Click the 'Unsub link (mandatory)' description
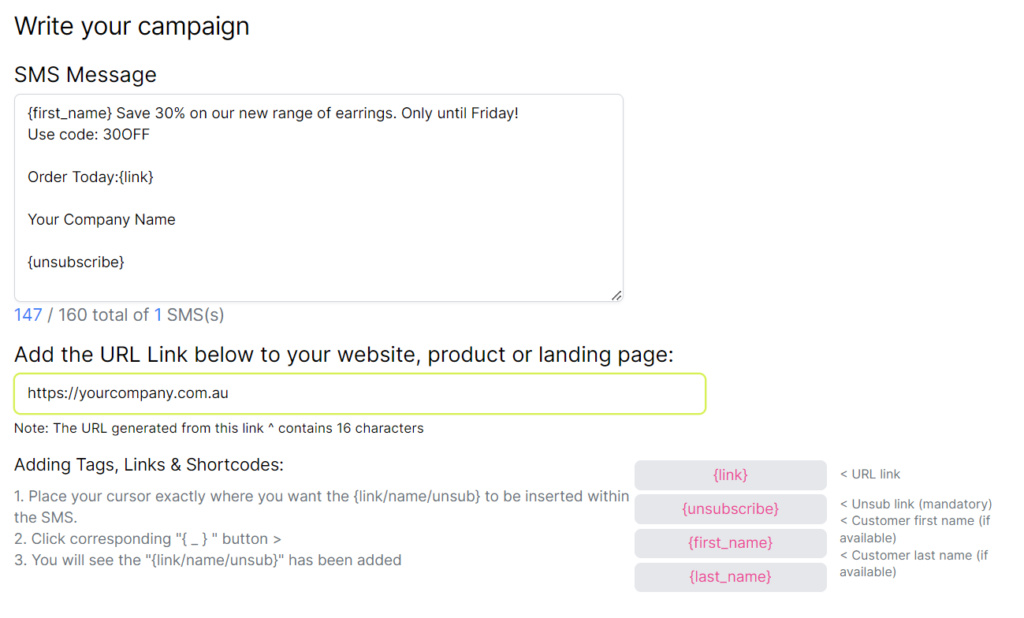 (915, 504)
